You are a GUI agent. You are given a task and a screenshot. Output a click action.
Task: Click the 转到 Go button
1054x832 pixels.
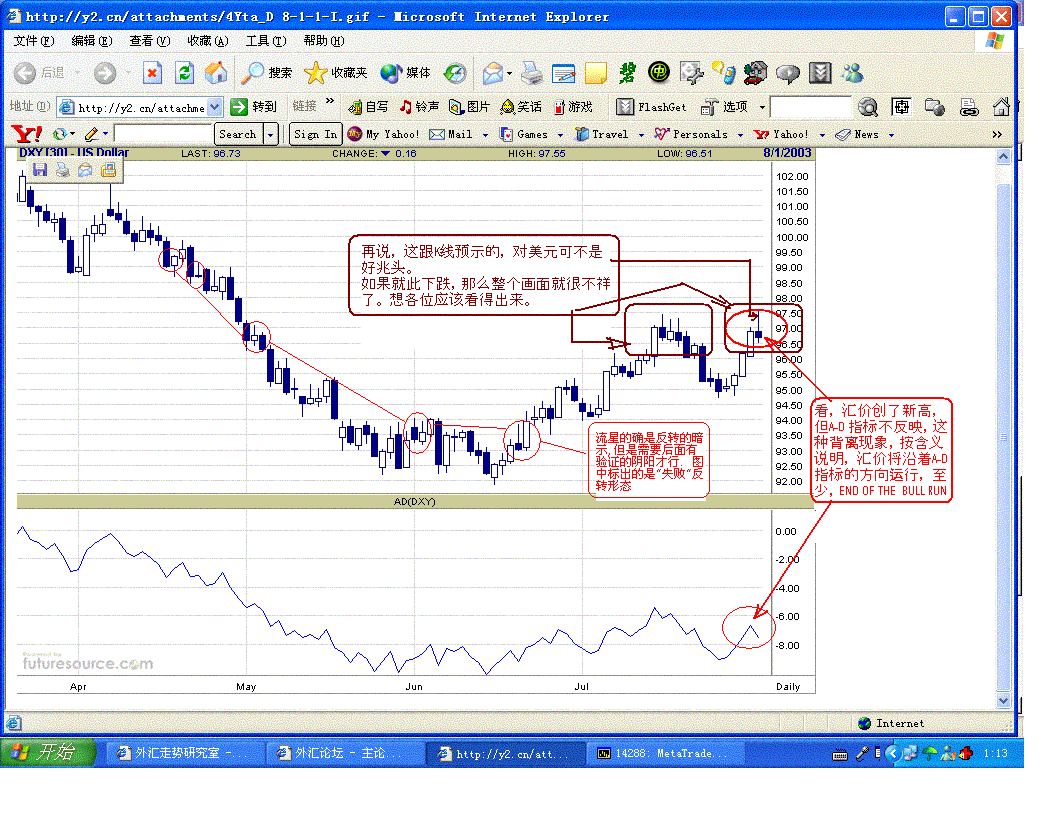click(253, 107)
